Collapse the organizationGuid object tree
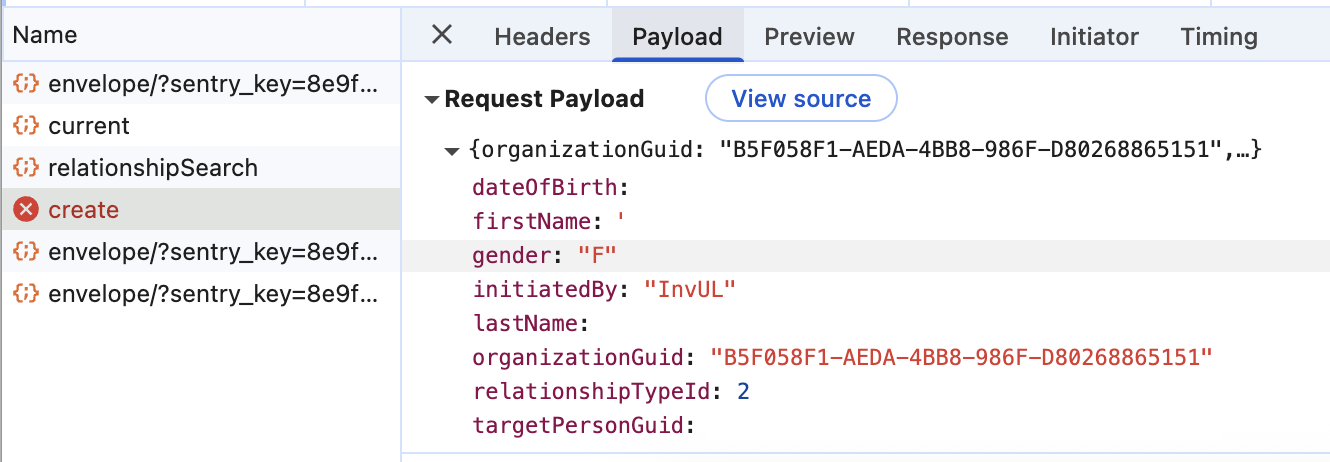Viewport: 1330px width, 462px height. click(453, 152)
